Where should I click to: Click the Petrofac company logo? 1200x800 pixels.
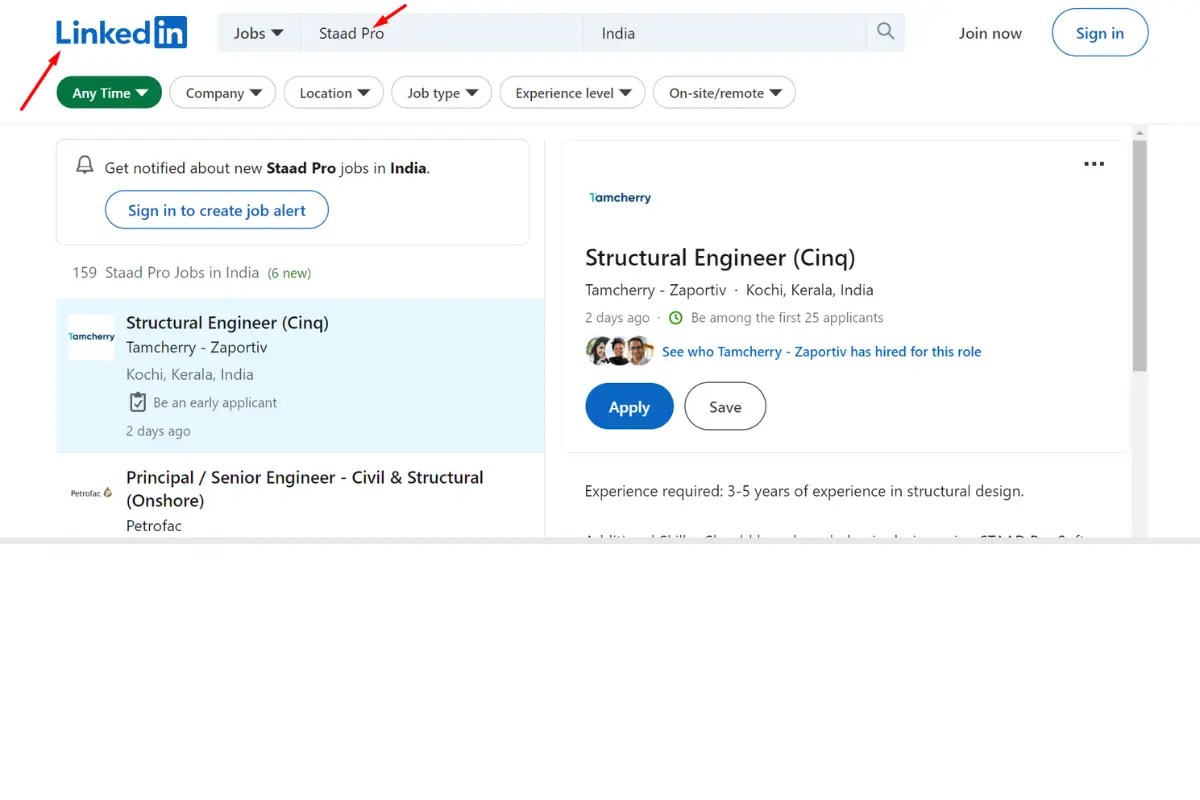[91, 493]
